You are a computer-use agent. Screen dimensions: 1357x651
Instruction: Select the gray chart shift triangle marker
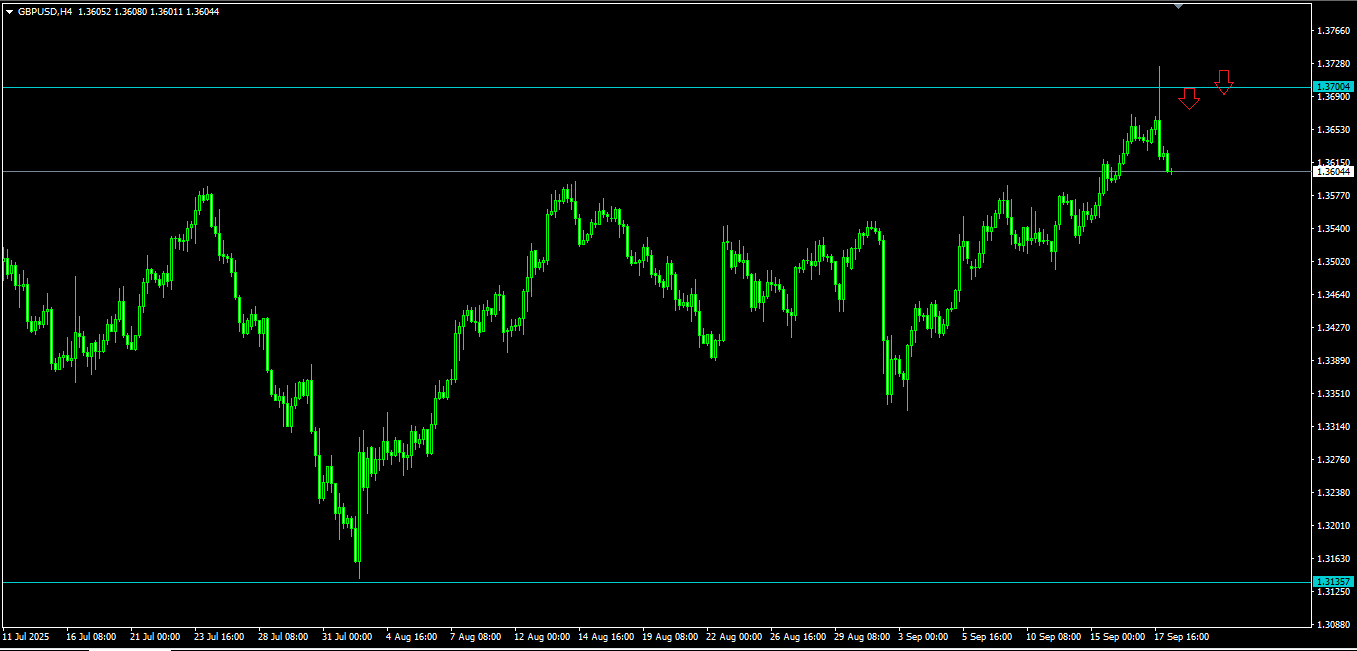tap(1178, 6)
